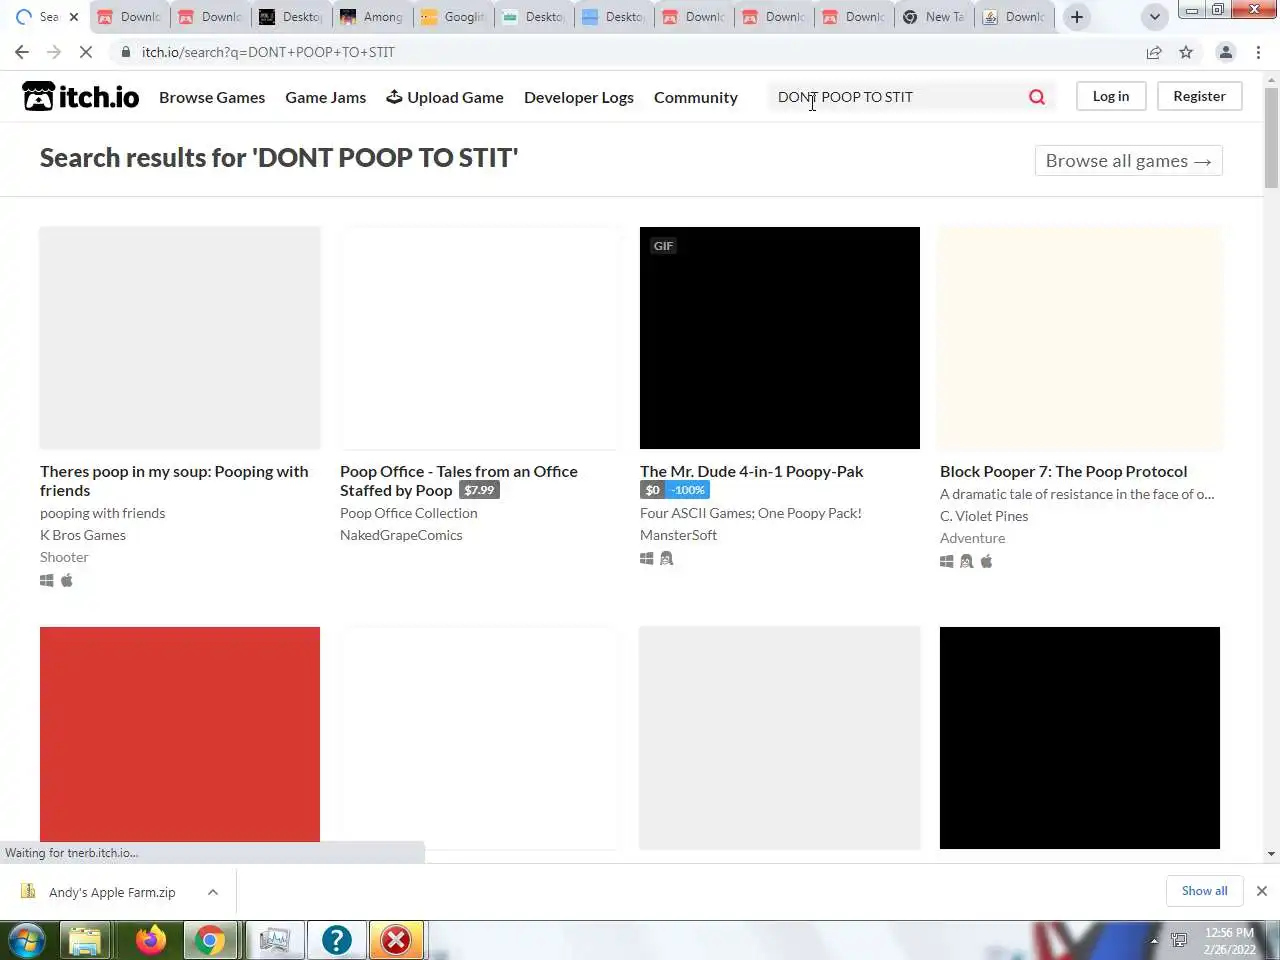Open Developer Logs page

click(x=579, y=97)
